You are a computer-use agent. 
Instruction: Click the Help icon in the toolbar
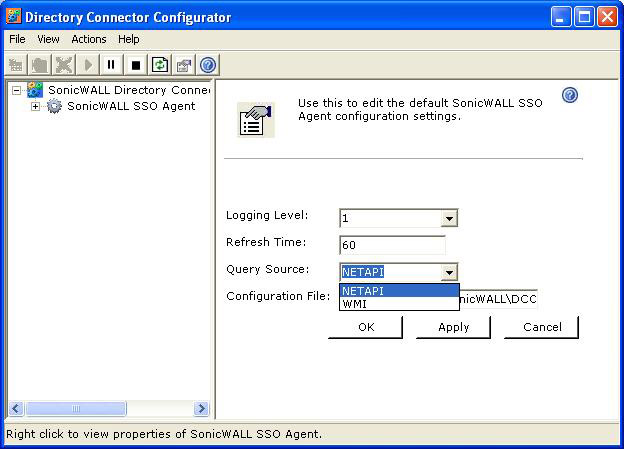point(208,65)
